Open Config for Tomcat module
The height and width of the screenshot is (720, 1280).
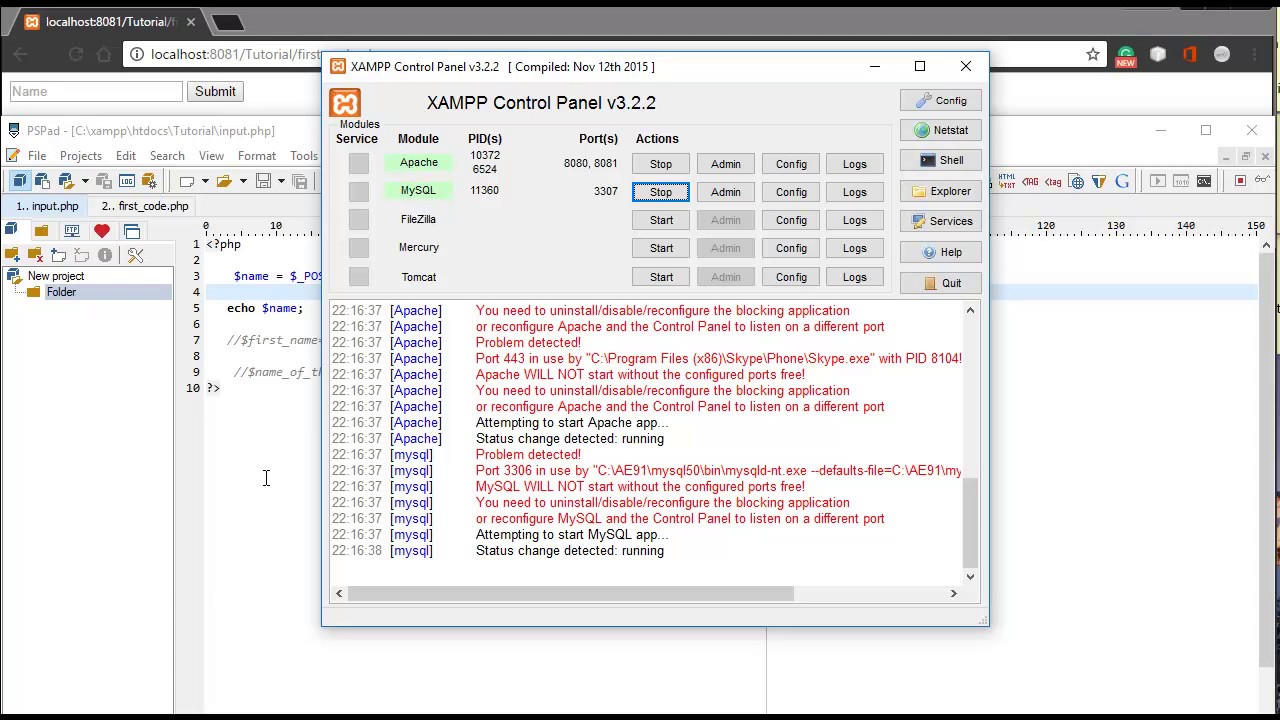tap(791, 277)
